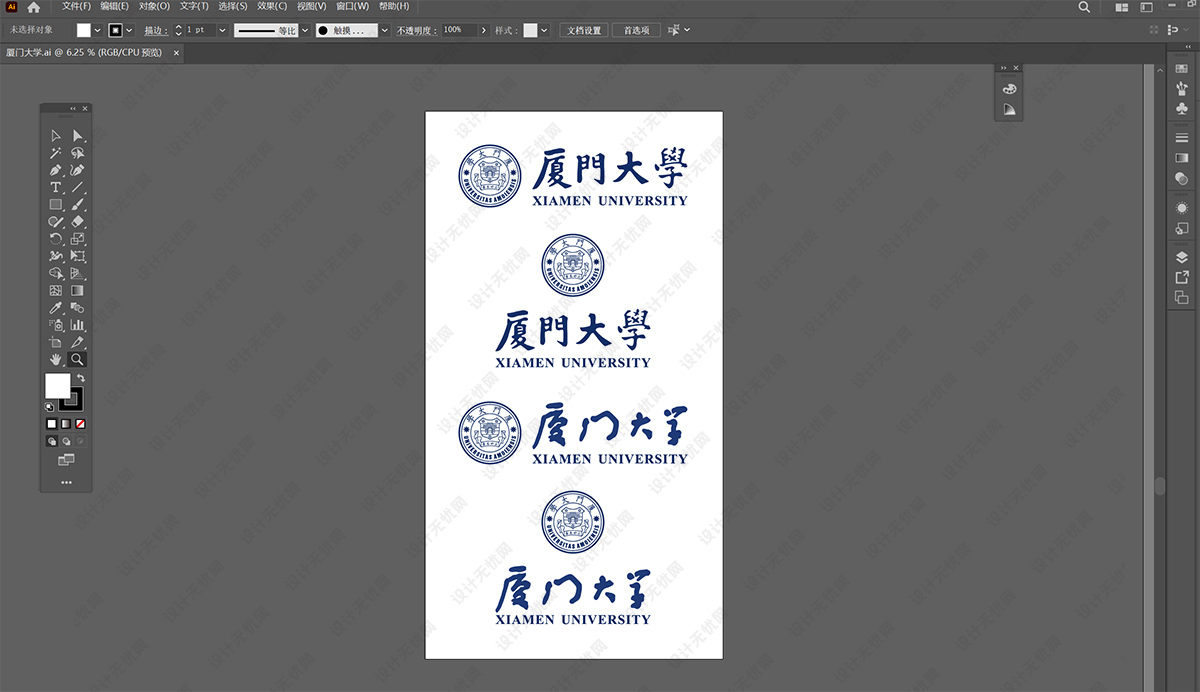
Task: Select the Eraser tool
Action: [x=78, y=222]
